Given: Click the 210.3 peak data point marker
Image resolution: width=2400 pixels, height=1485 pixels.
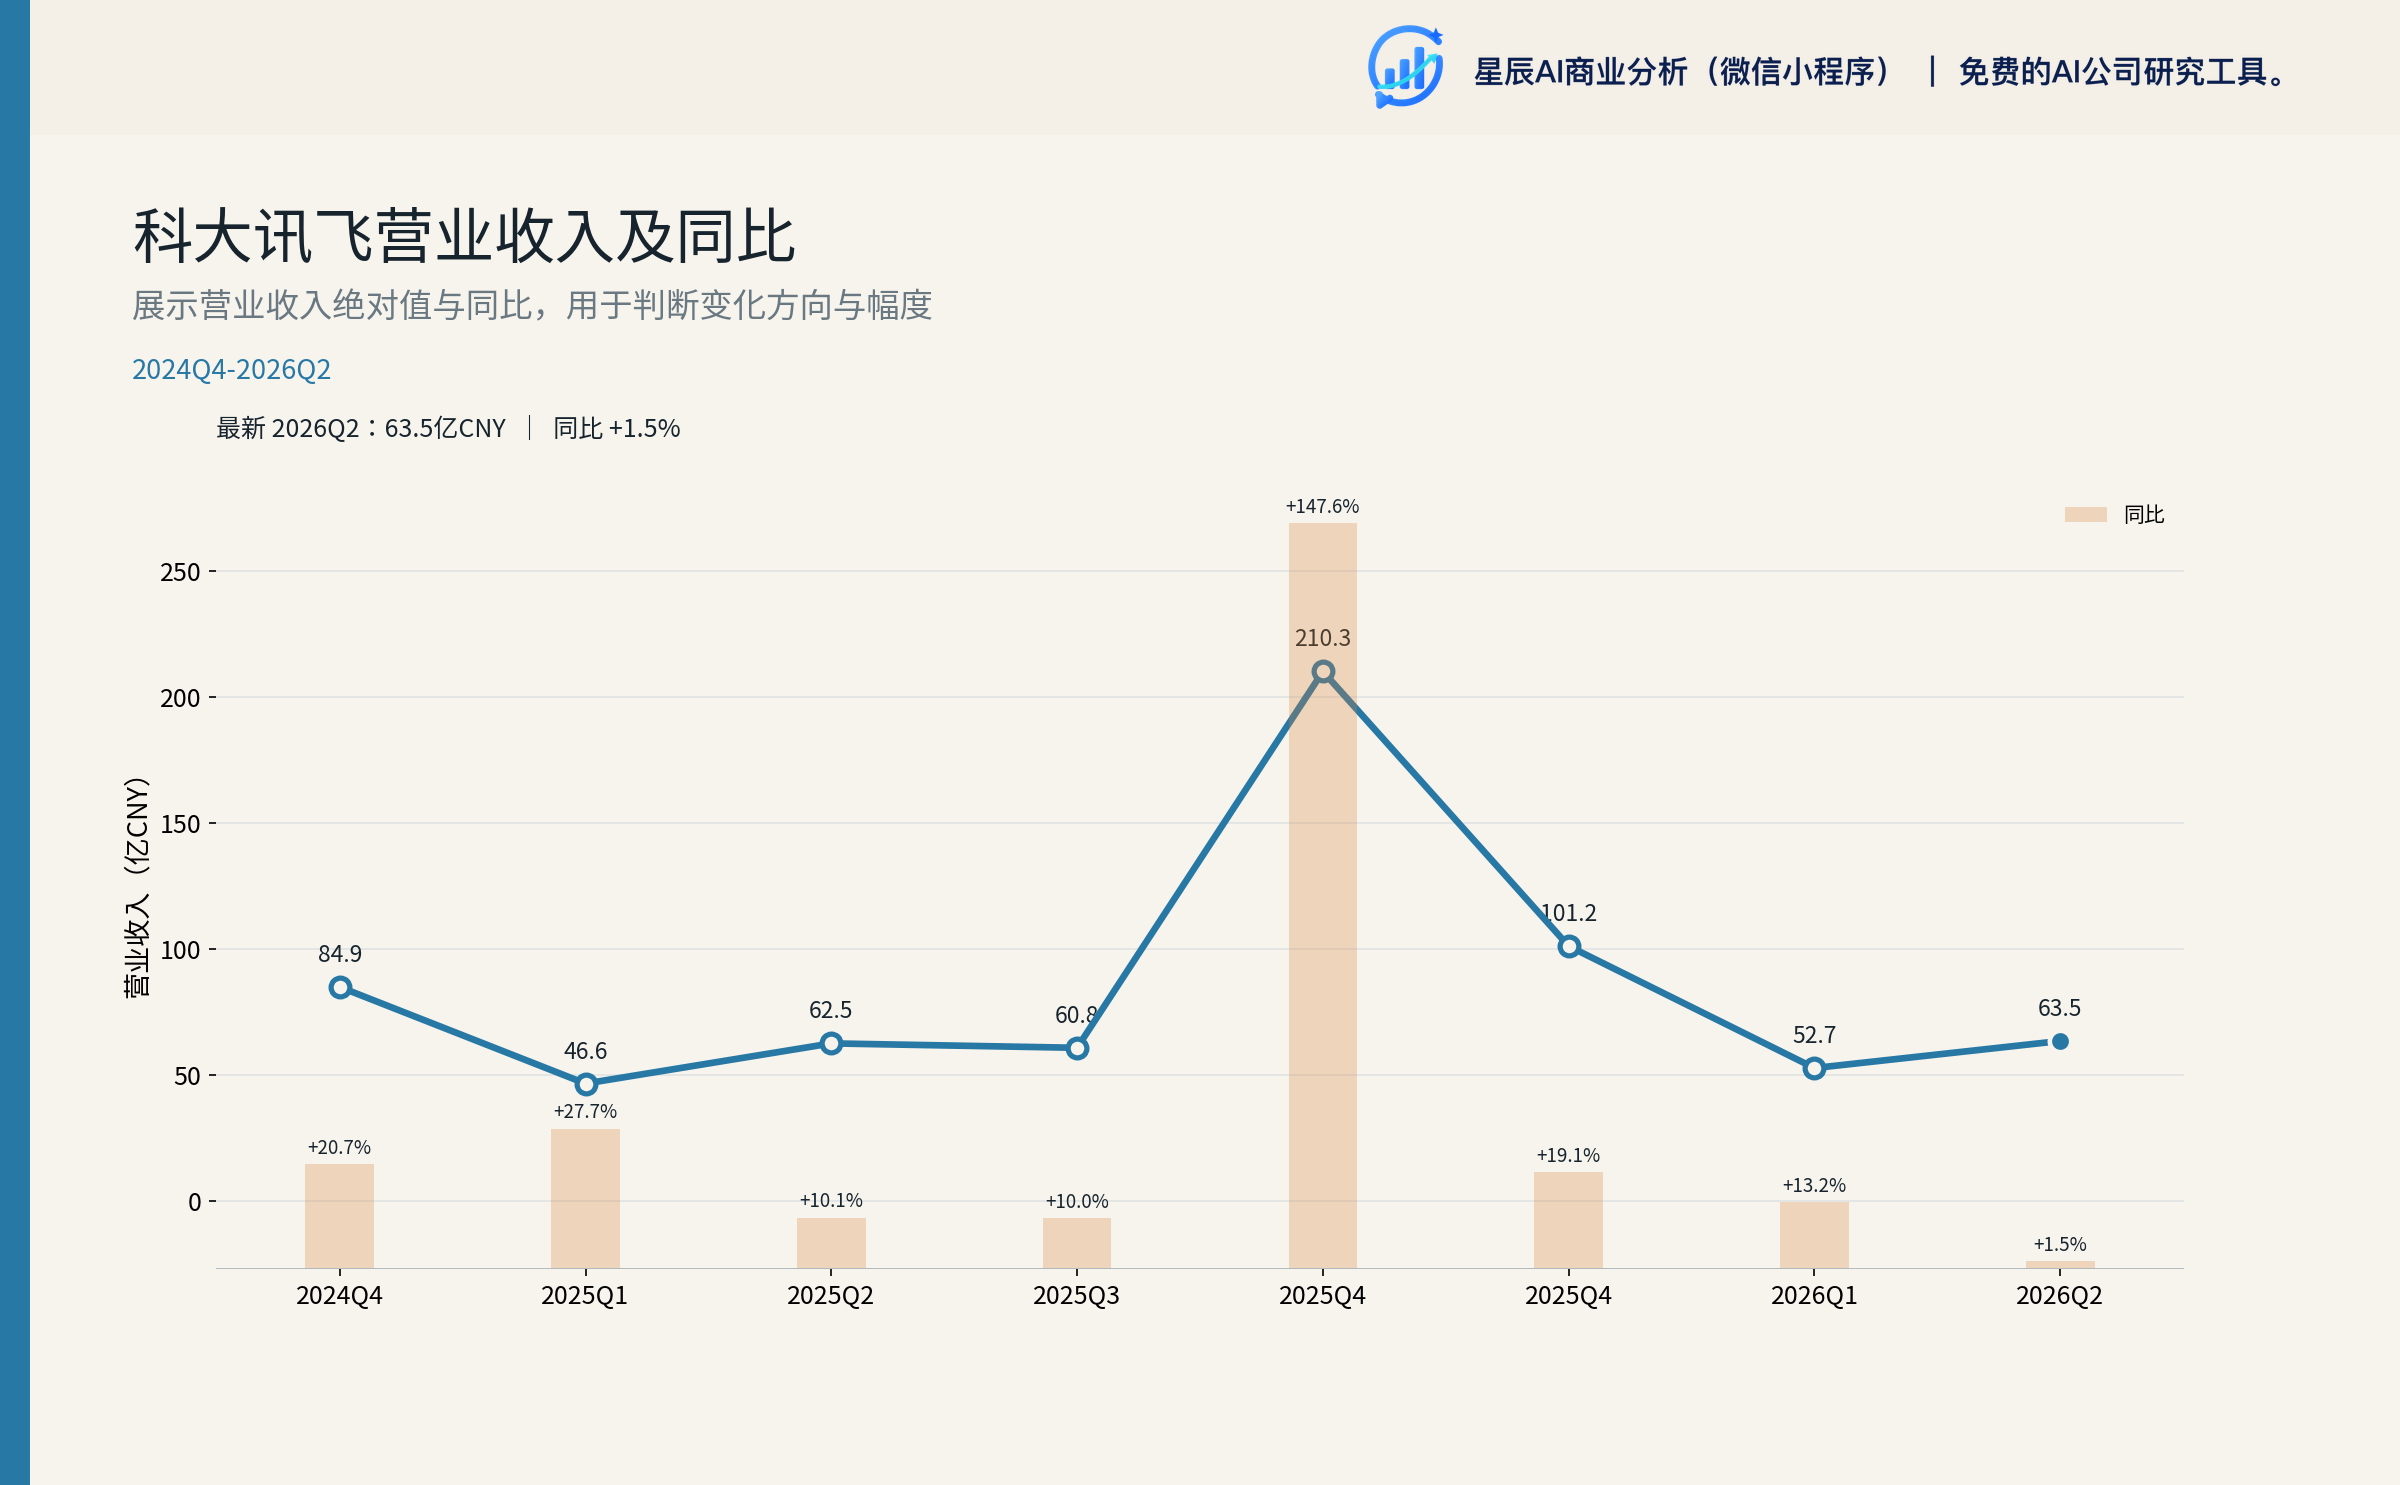Looking at the screenshot, I should [1323, 671].
